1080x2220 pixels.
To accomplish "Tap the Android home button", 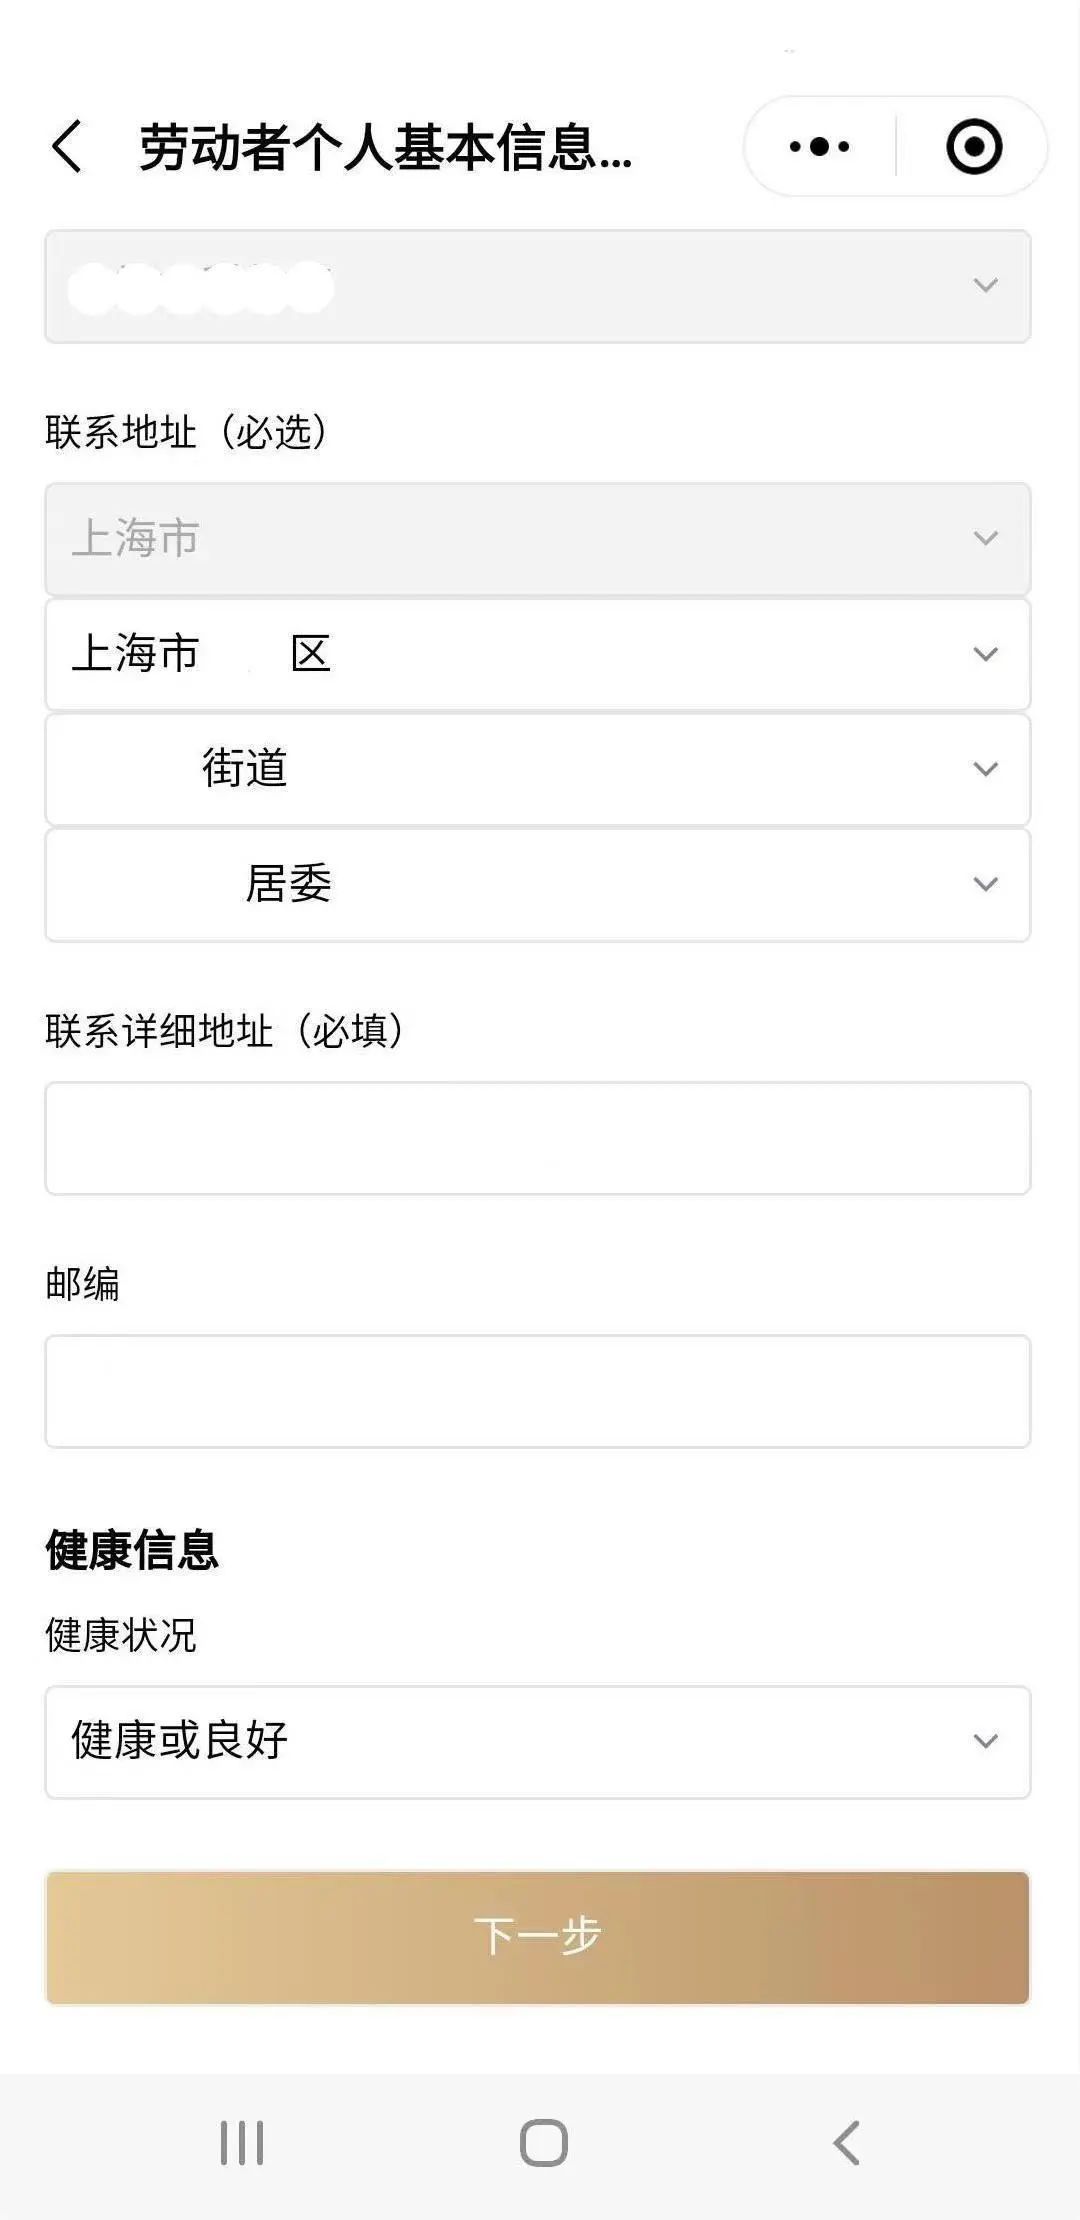I will click(543, 2142).
